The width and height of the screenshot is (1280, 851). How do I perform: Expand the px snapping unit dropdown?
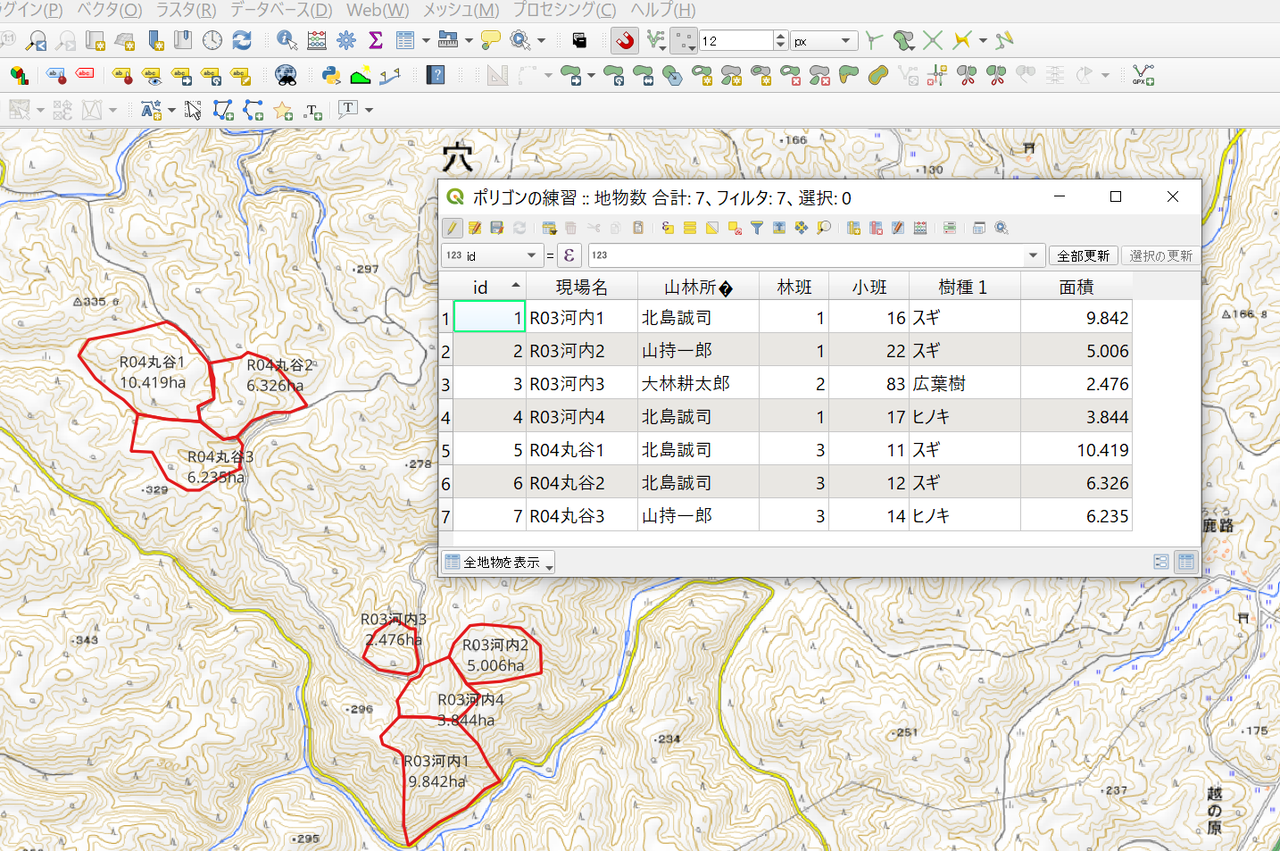823,41
